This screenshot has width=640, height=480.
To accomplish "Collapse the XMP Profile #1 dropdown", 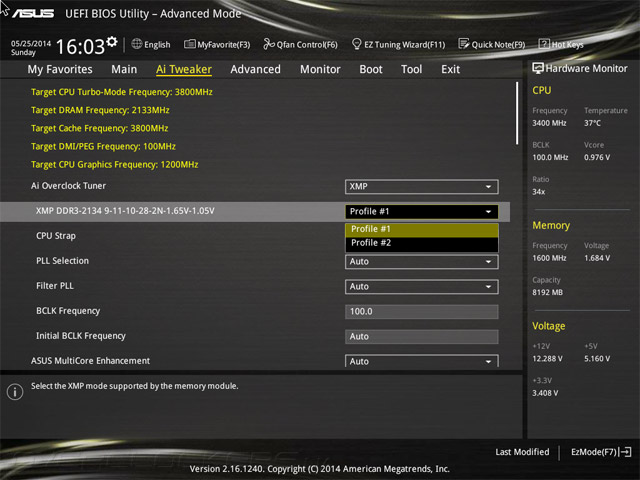I will (x=421, y=211).
